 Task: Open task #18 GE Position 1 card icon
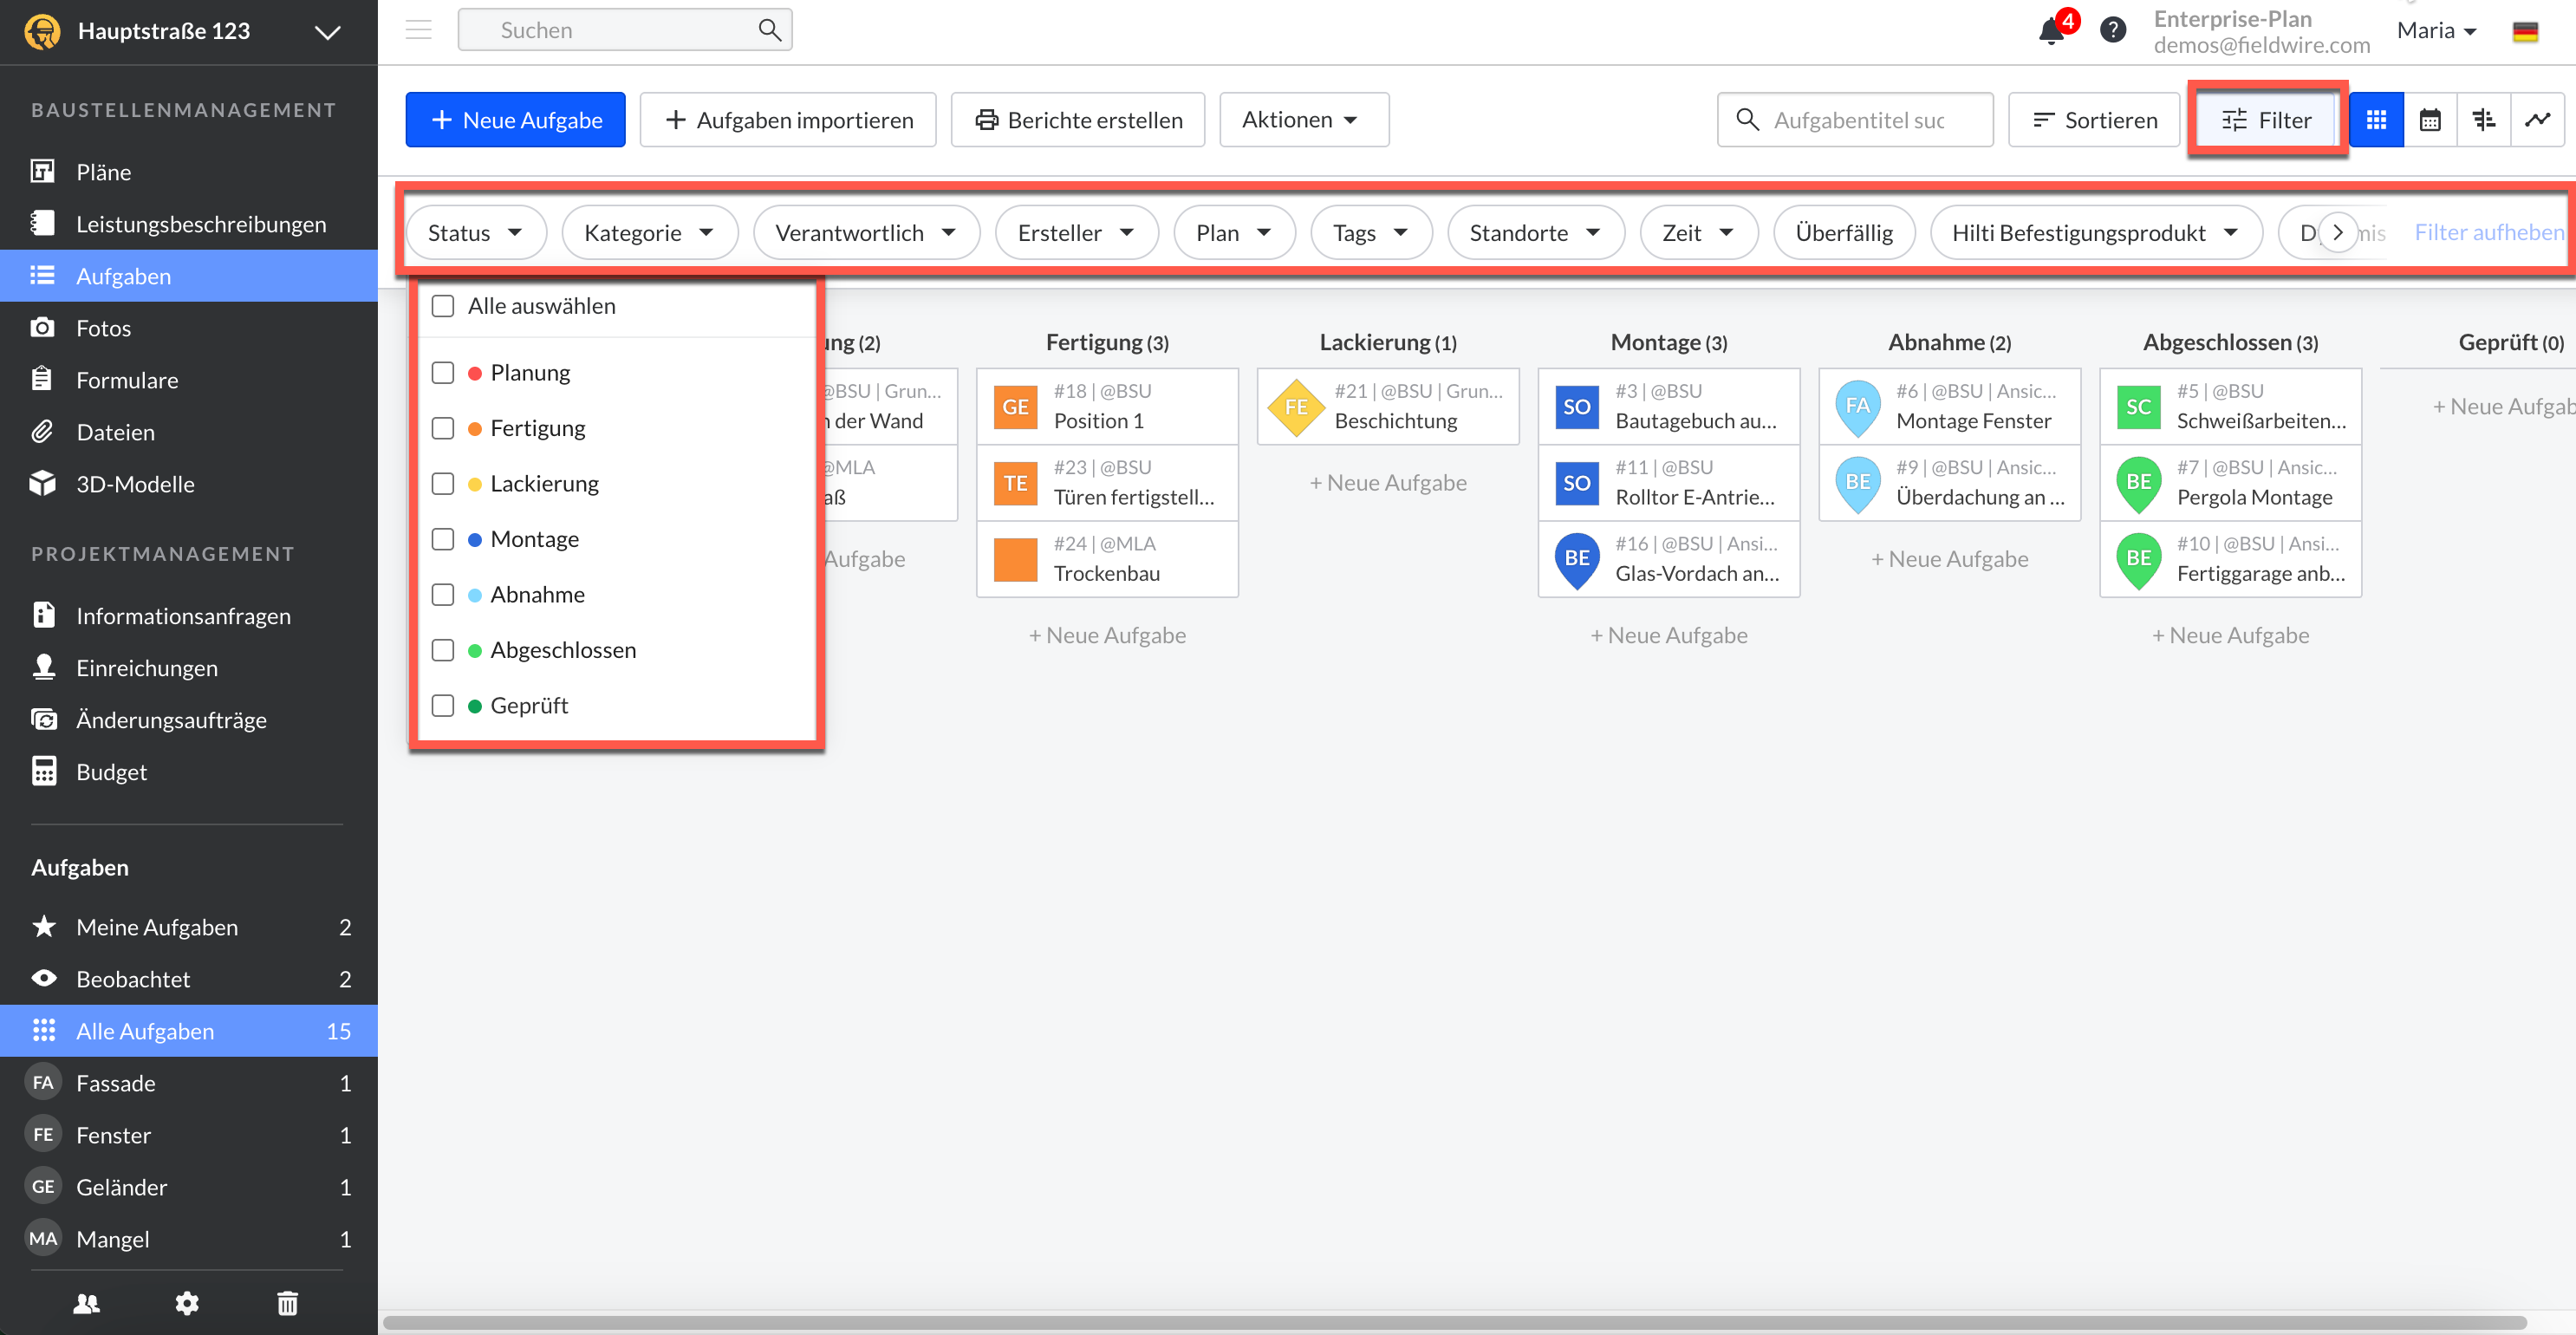(x=1015, y=407)
